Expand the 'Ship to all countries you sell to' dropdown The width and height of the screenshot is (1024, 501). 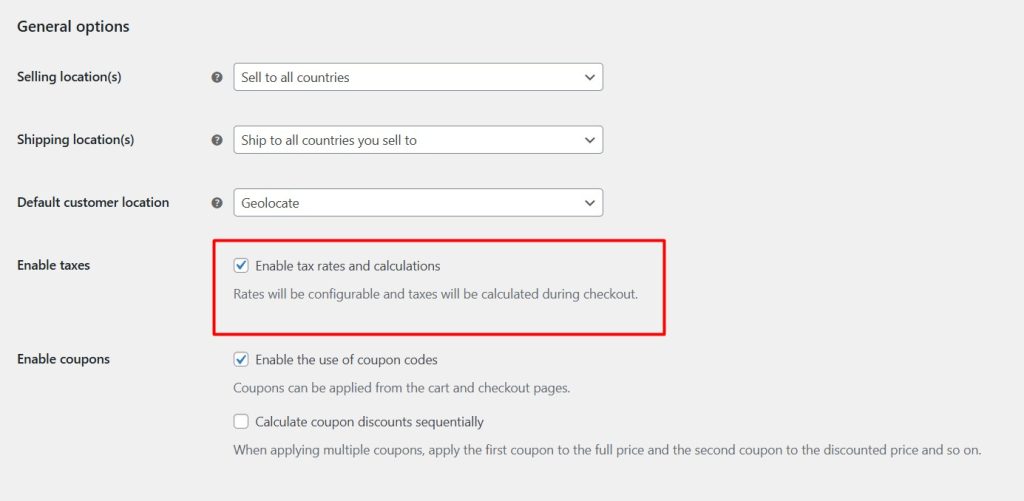click(418, 140)
